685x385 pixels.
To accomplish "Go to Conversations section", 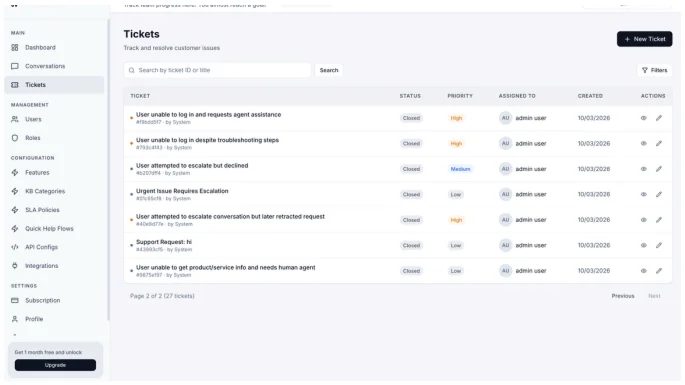I will tap(54, 66).
